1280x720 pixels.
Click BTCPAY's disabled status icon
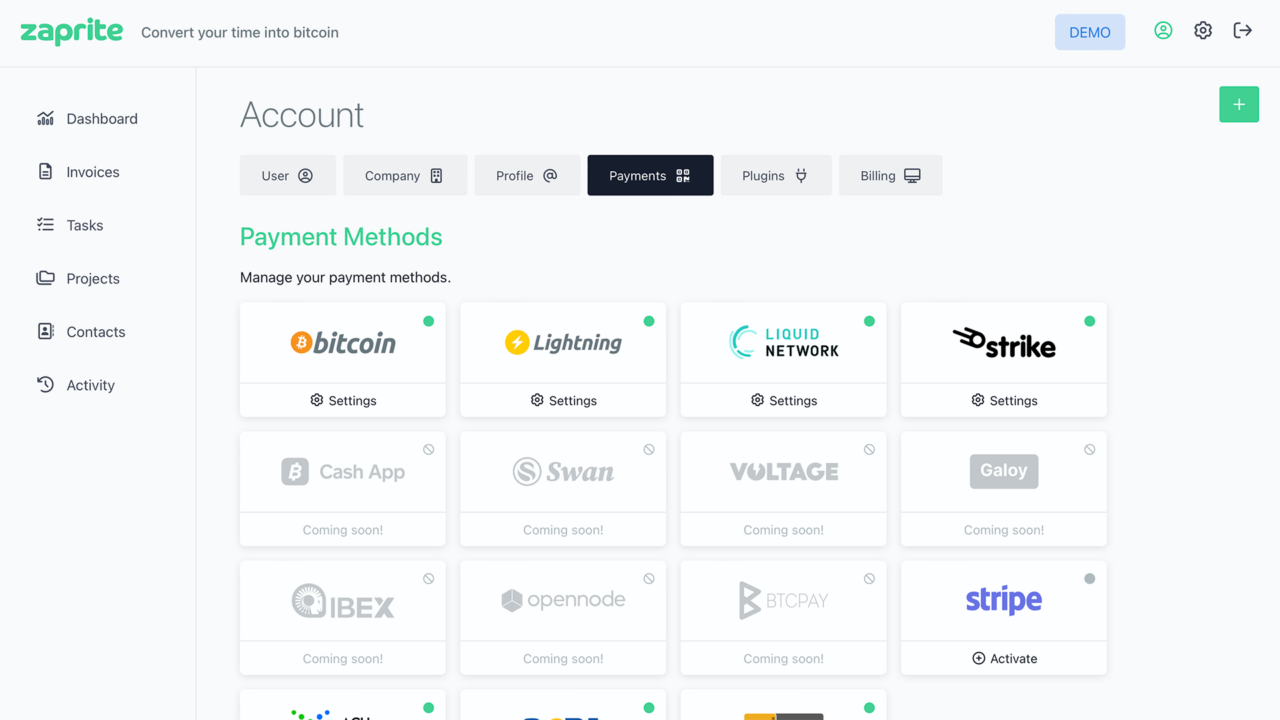click(869, 579)
